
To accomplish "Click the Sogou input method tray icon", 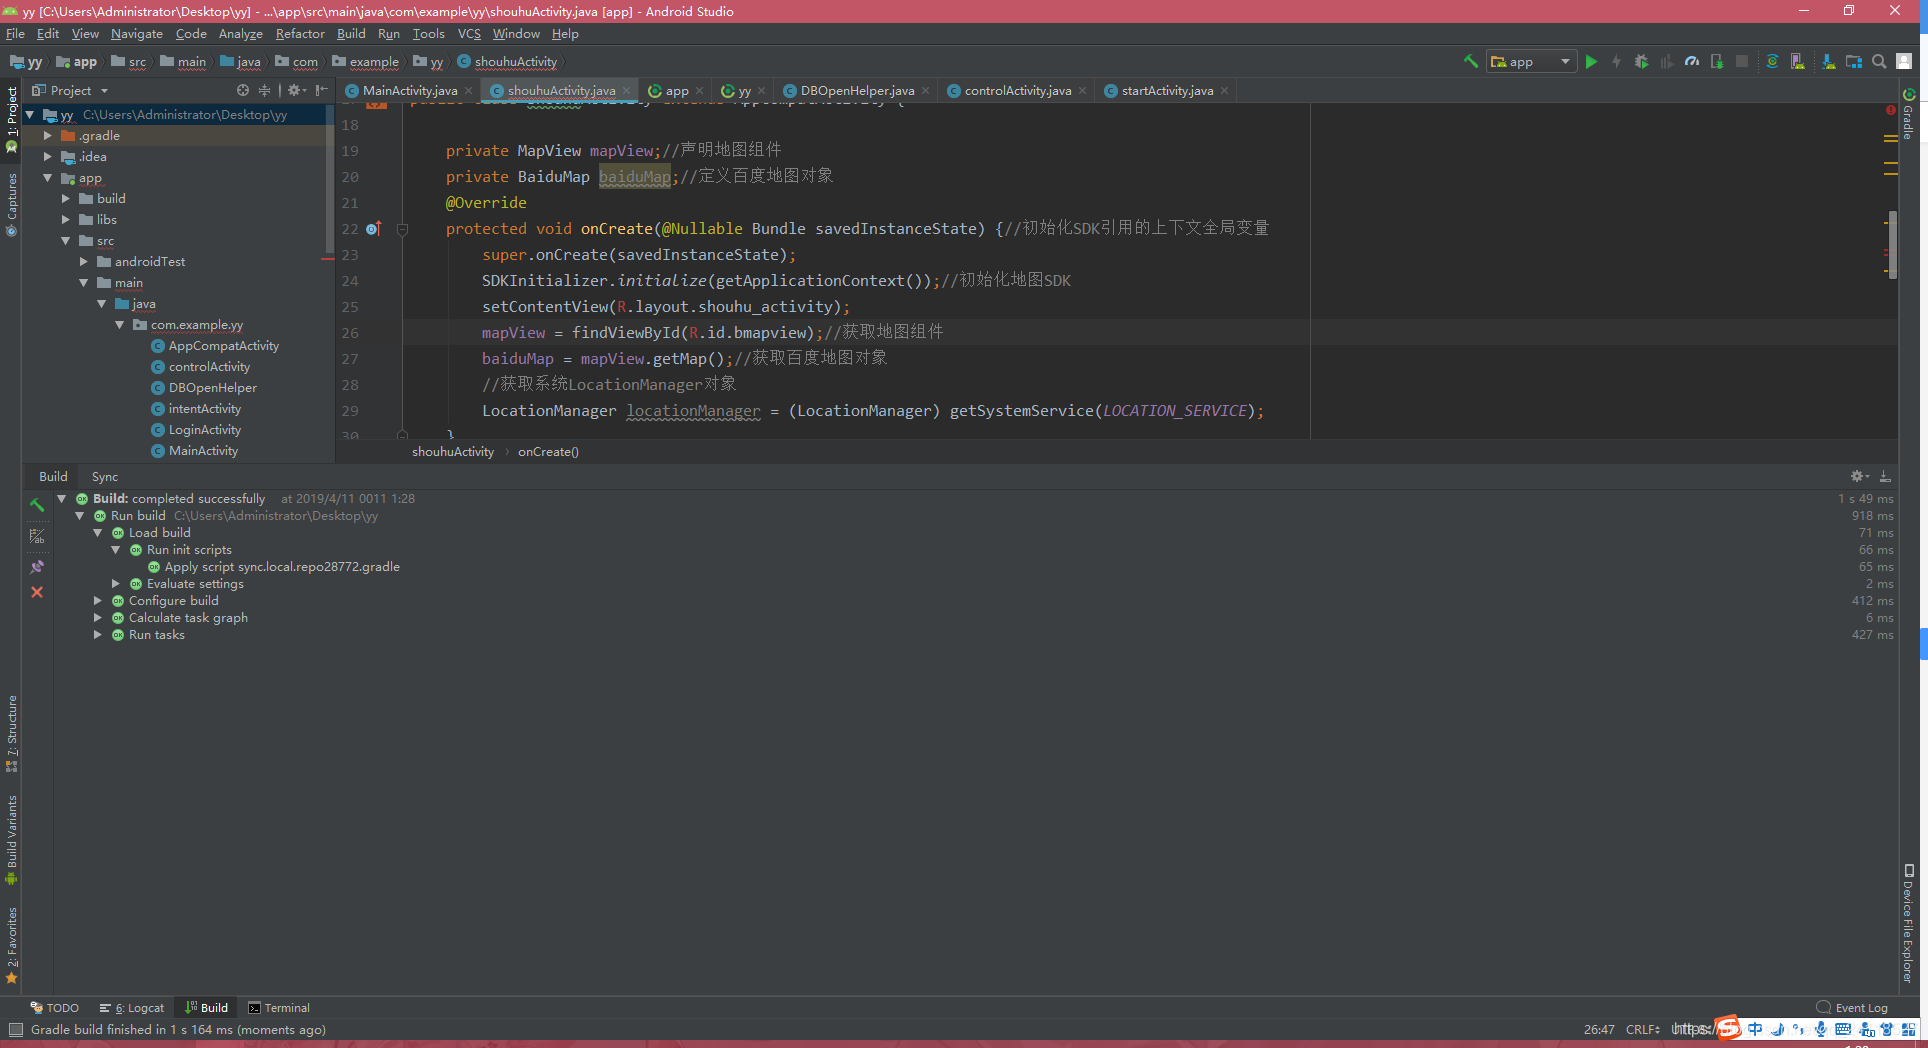I will pos(1728,1028).
